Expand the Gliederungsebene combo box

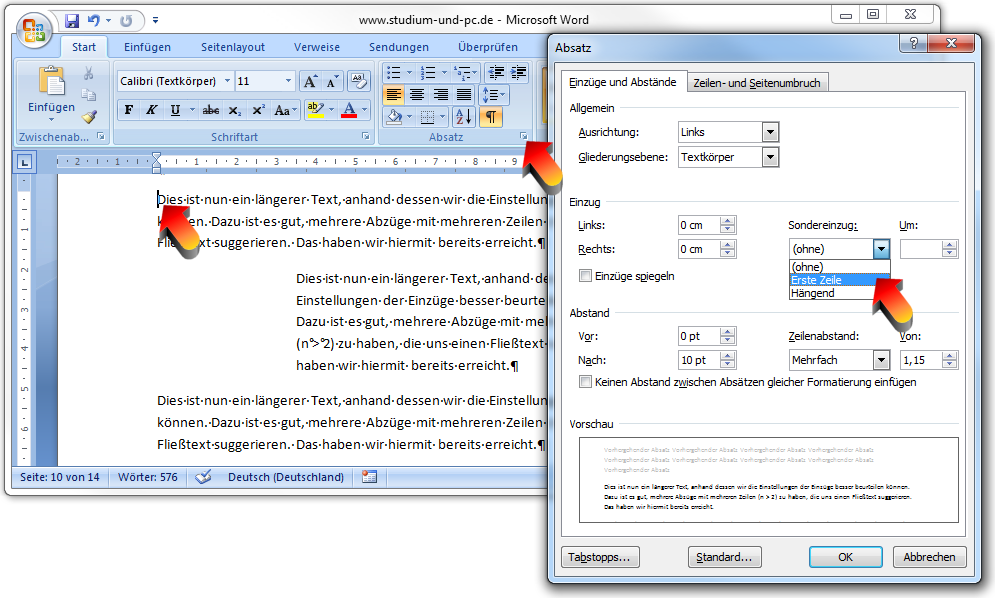(x=770, y=157)
